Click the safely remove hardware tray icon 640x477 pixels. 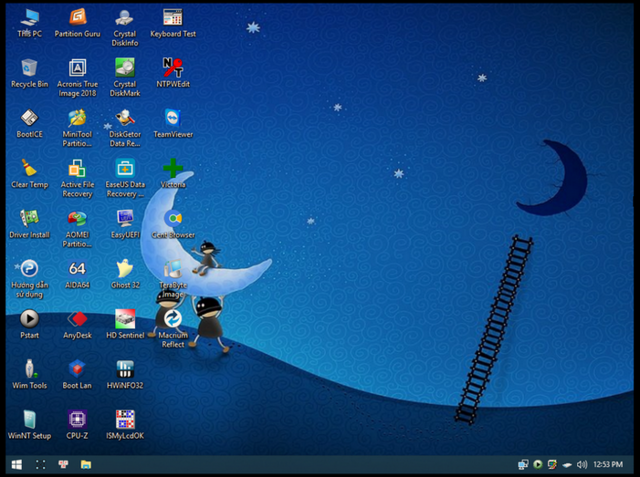point(567,465)
